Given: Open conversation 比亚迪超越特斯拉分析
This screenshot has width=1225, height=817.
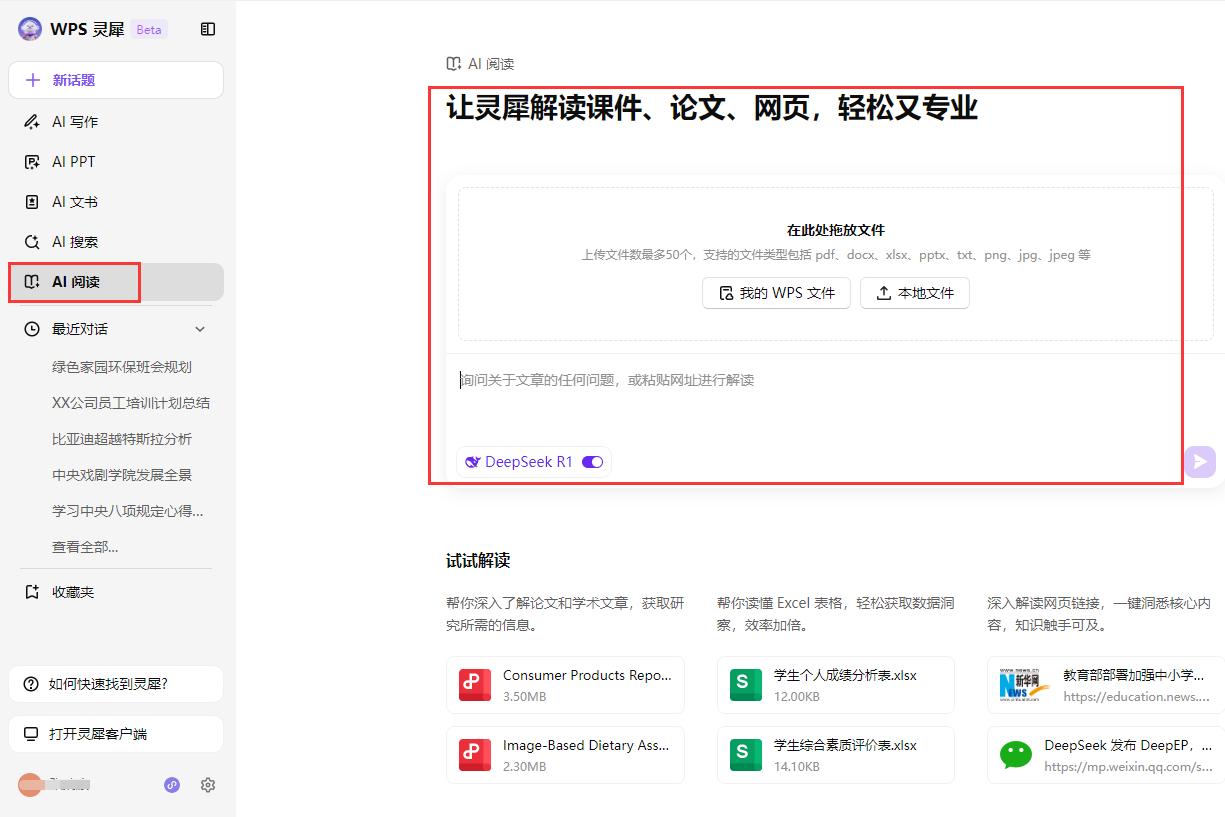Looking at the screenshot, I should pos(122,439).
